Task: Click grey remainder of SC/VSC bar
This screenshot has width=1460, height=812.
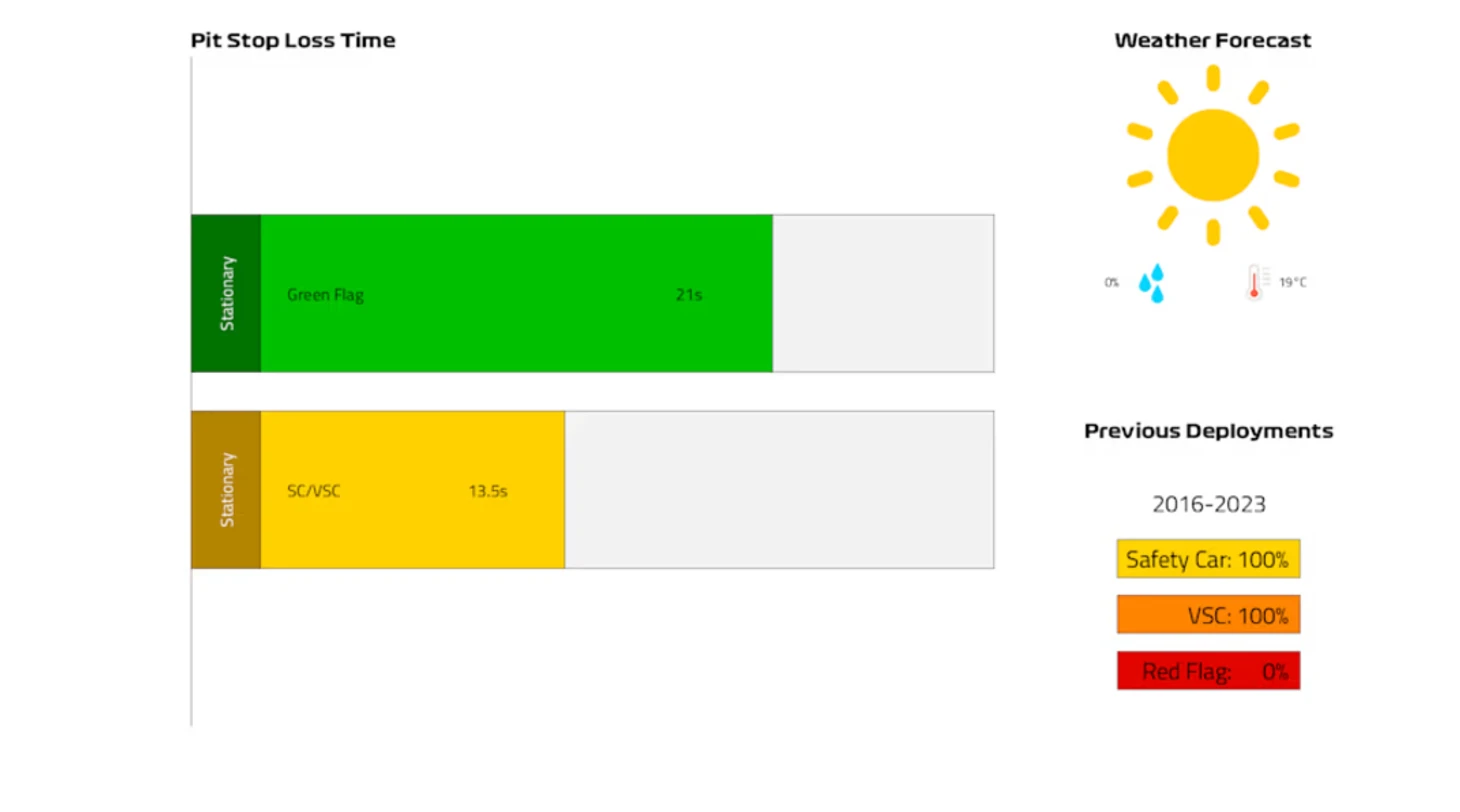Action: (779, 489)
